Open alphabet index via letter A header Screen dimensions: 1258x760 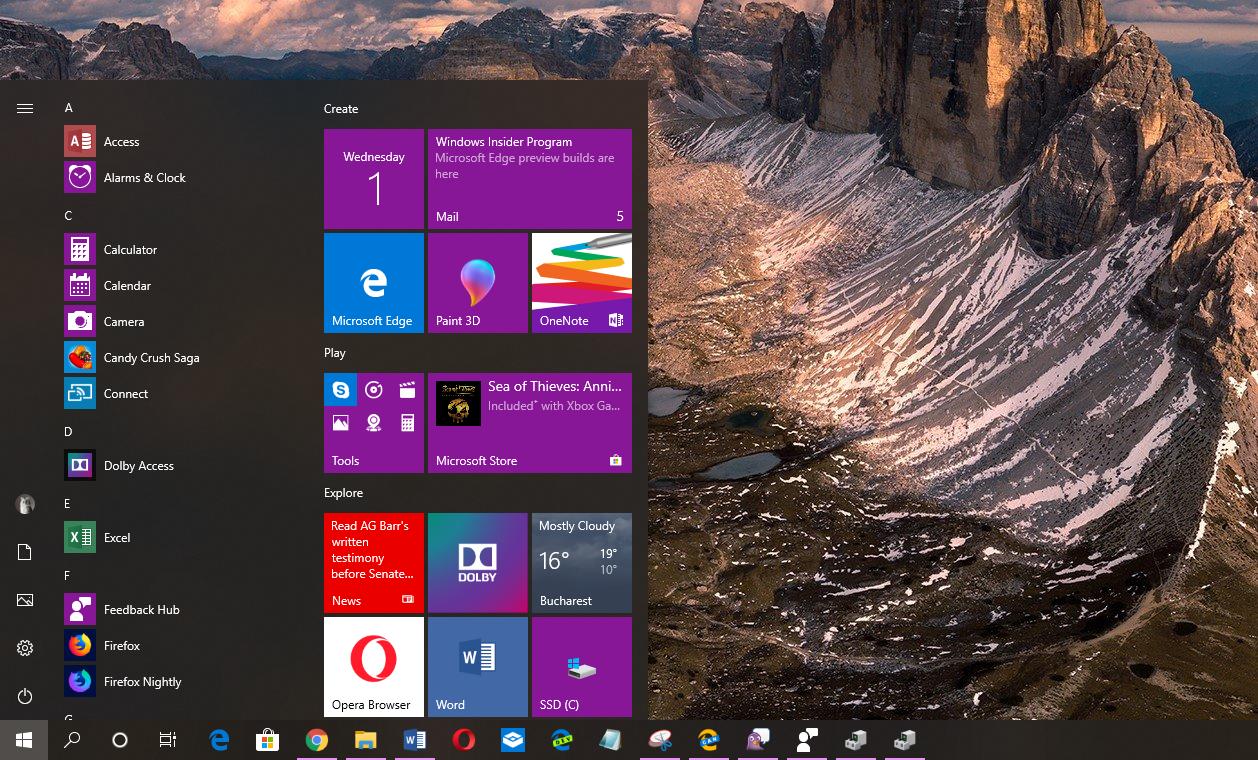(69, 108)
